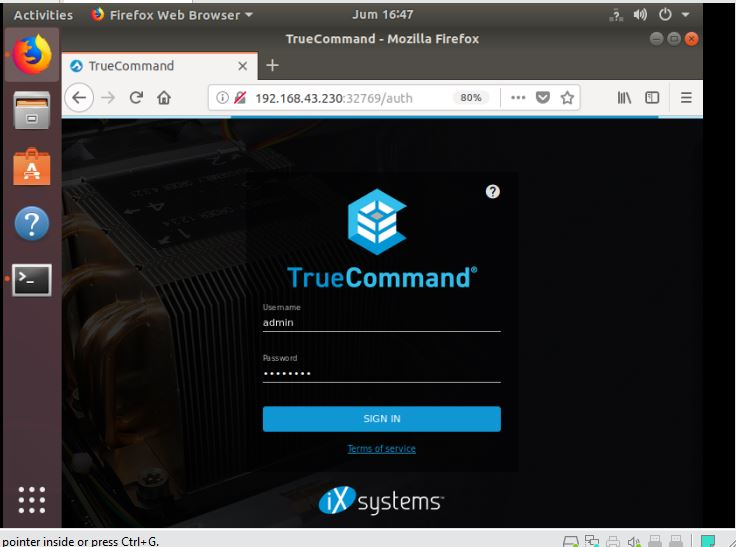This screenshot has width=736, height=547.
Task: Click the address bar URL text
Action: tap(334, 98)
